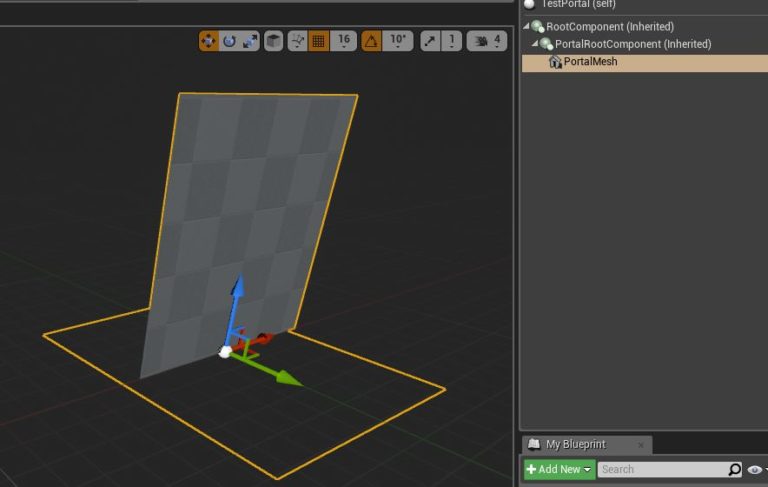Toggle world/local coordinate system cube icon

pyautogui.click(x=274, y=41)
